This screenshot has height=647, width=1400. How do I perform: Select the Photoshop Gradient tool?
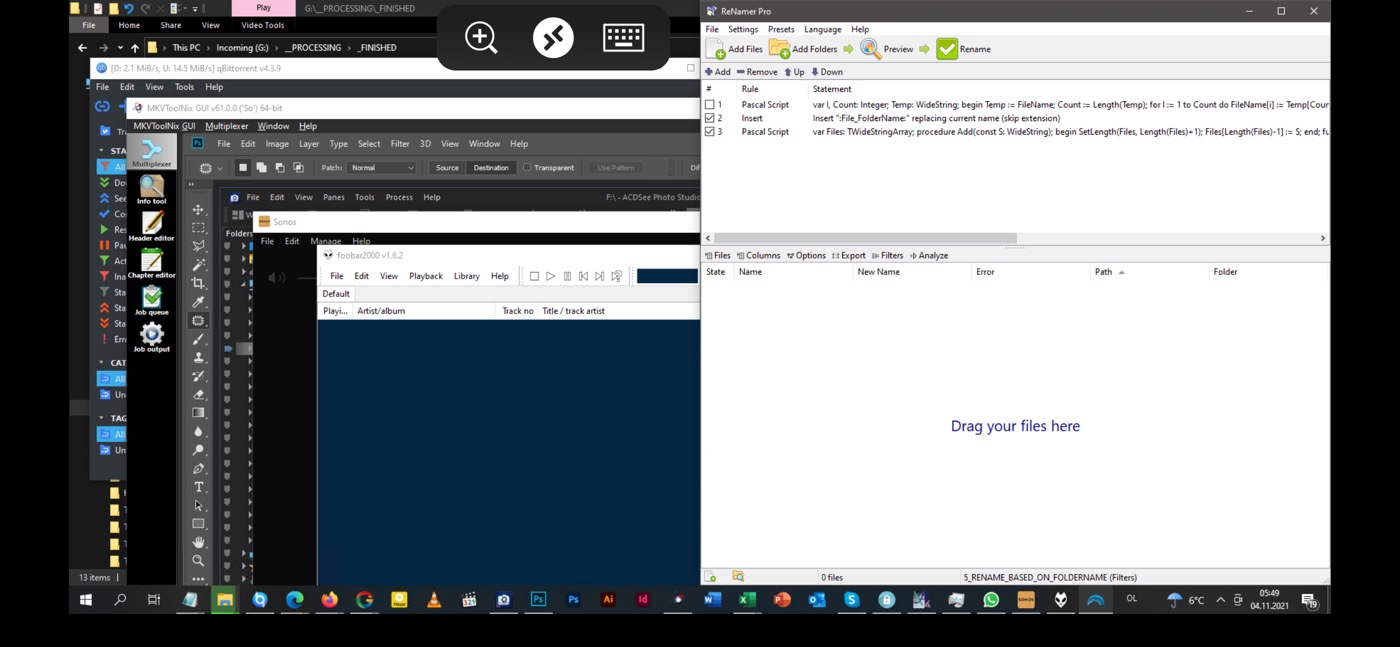click(x=198, y=413)
